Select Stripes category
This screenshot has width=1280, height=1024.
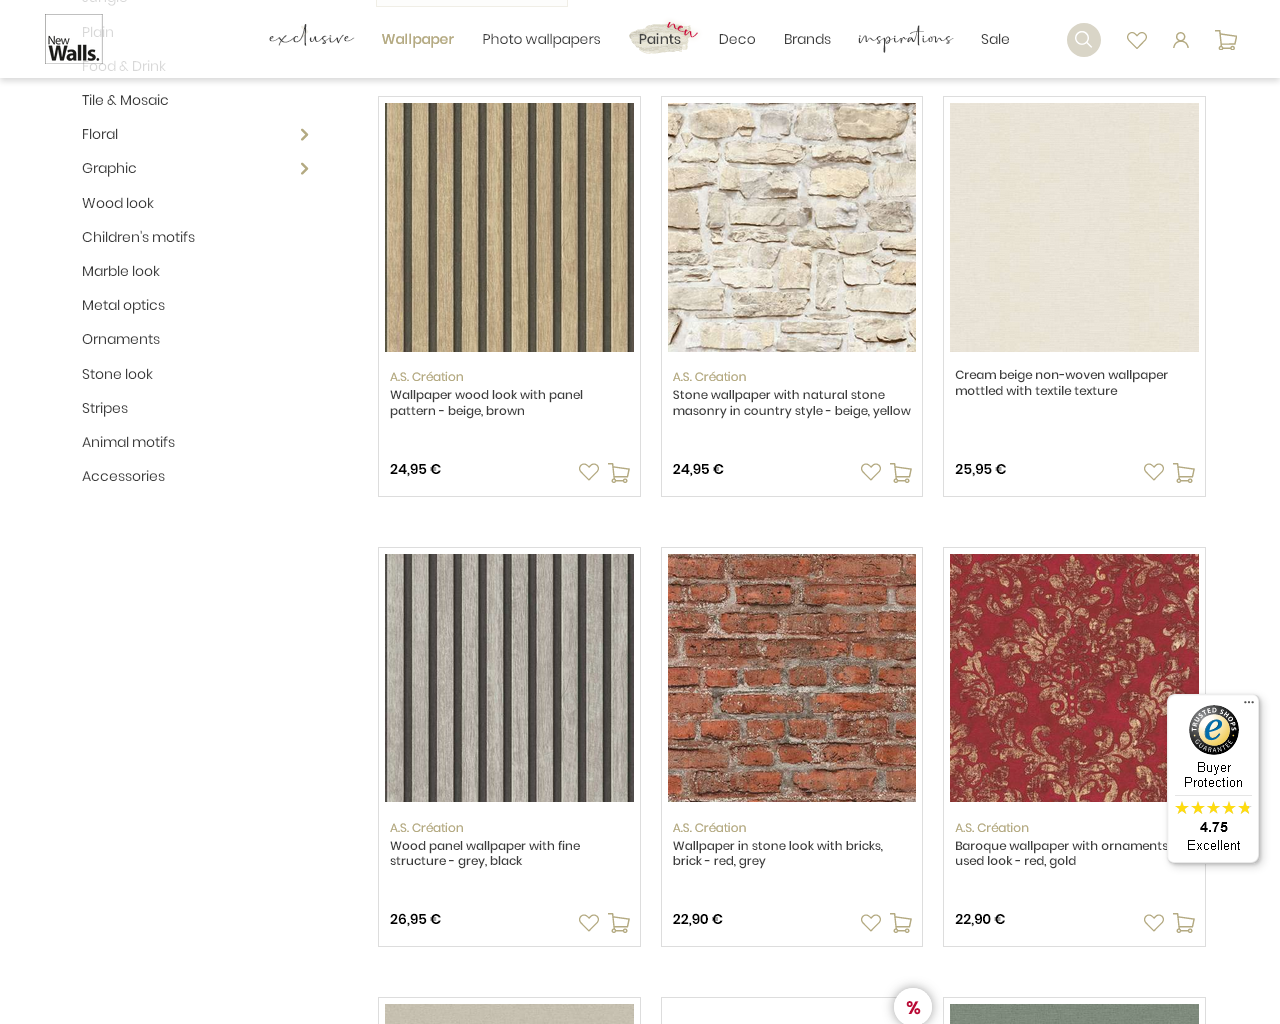point(105,408)
